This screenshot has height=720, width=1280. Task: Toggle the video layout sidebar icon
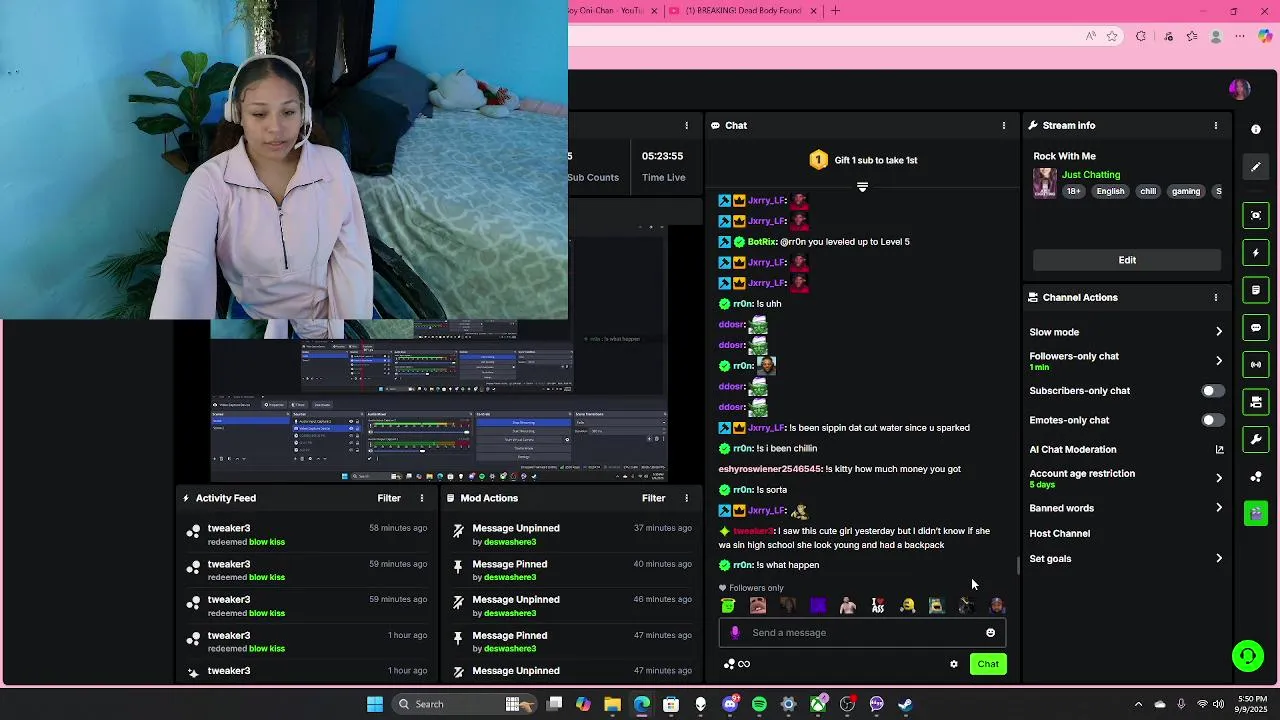coord(1256,402)
